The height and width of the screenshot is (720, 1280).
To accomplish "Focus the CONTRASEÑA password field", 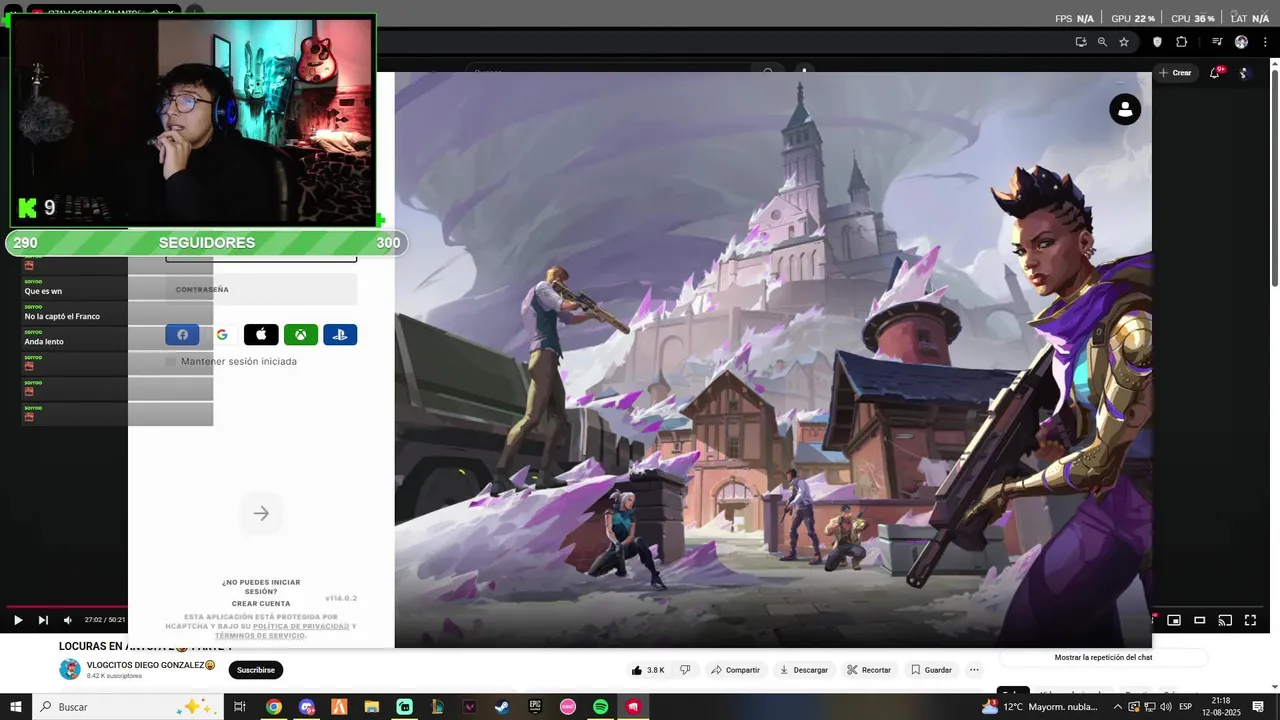I will (x=261, y=289).
